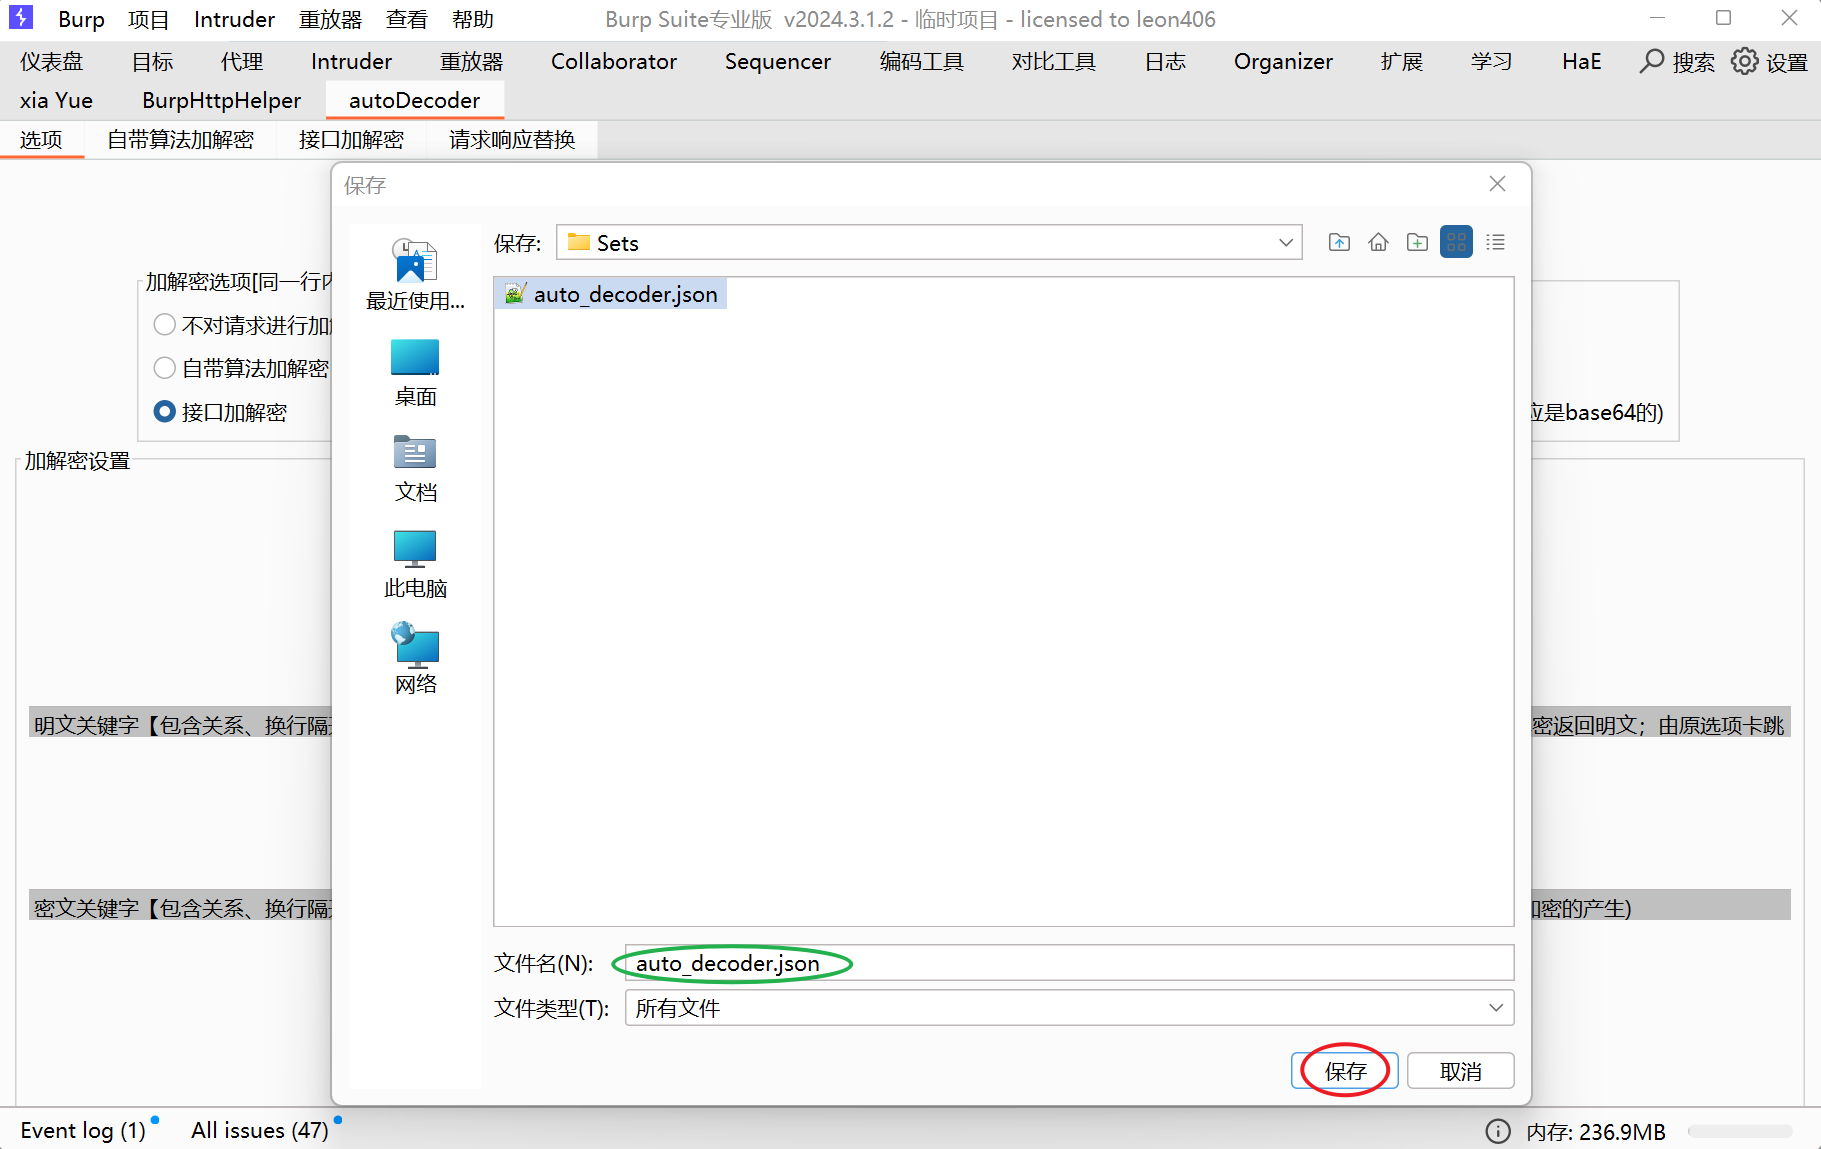Click the 取消 button in dialog
Image resolution: width=1821 pixels, height=1149 pixels.
click(1460, 1071)
